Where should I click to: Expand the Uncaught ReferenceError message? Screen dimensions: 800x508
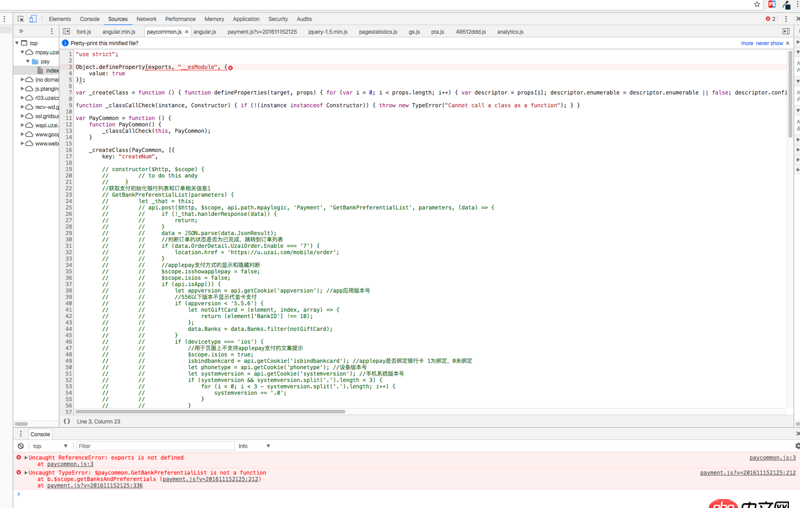26,458
